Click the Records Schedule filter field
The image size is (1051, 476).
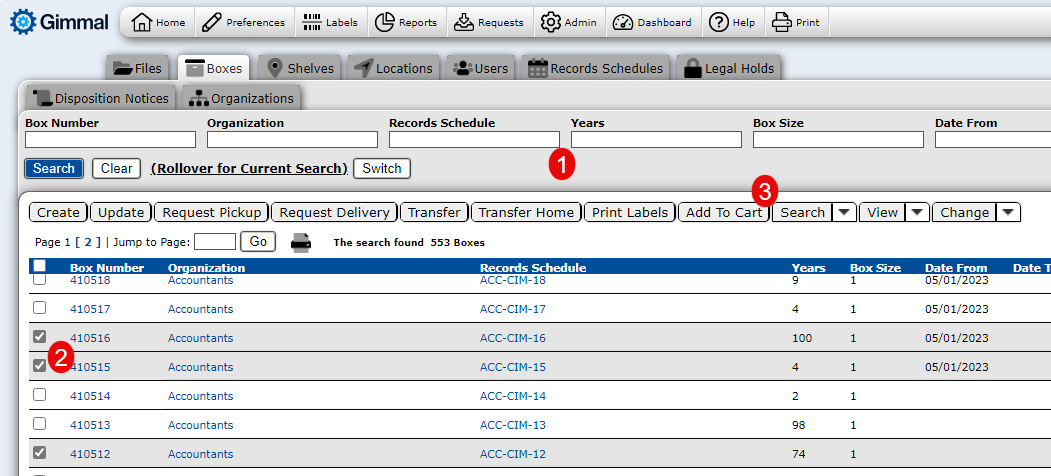[474, 140]
